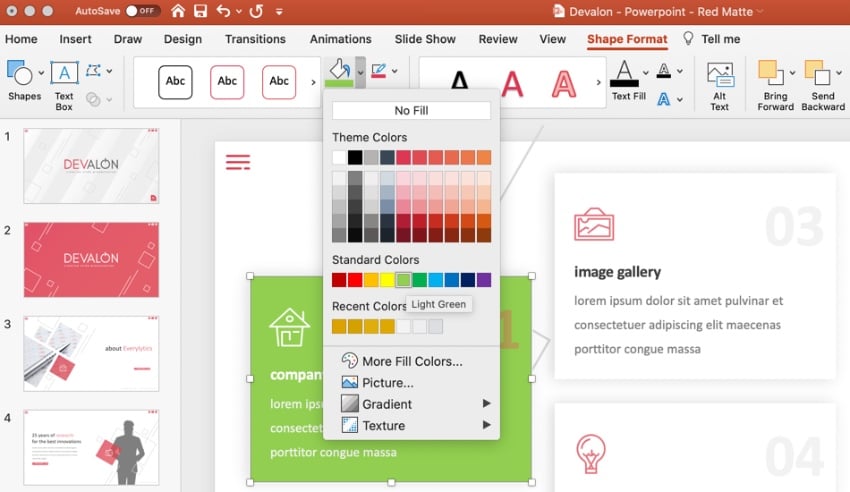
Task: Pick the Light Green standard color
Action: tap(403, 280)
